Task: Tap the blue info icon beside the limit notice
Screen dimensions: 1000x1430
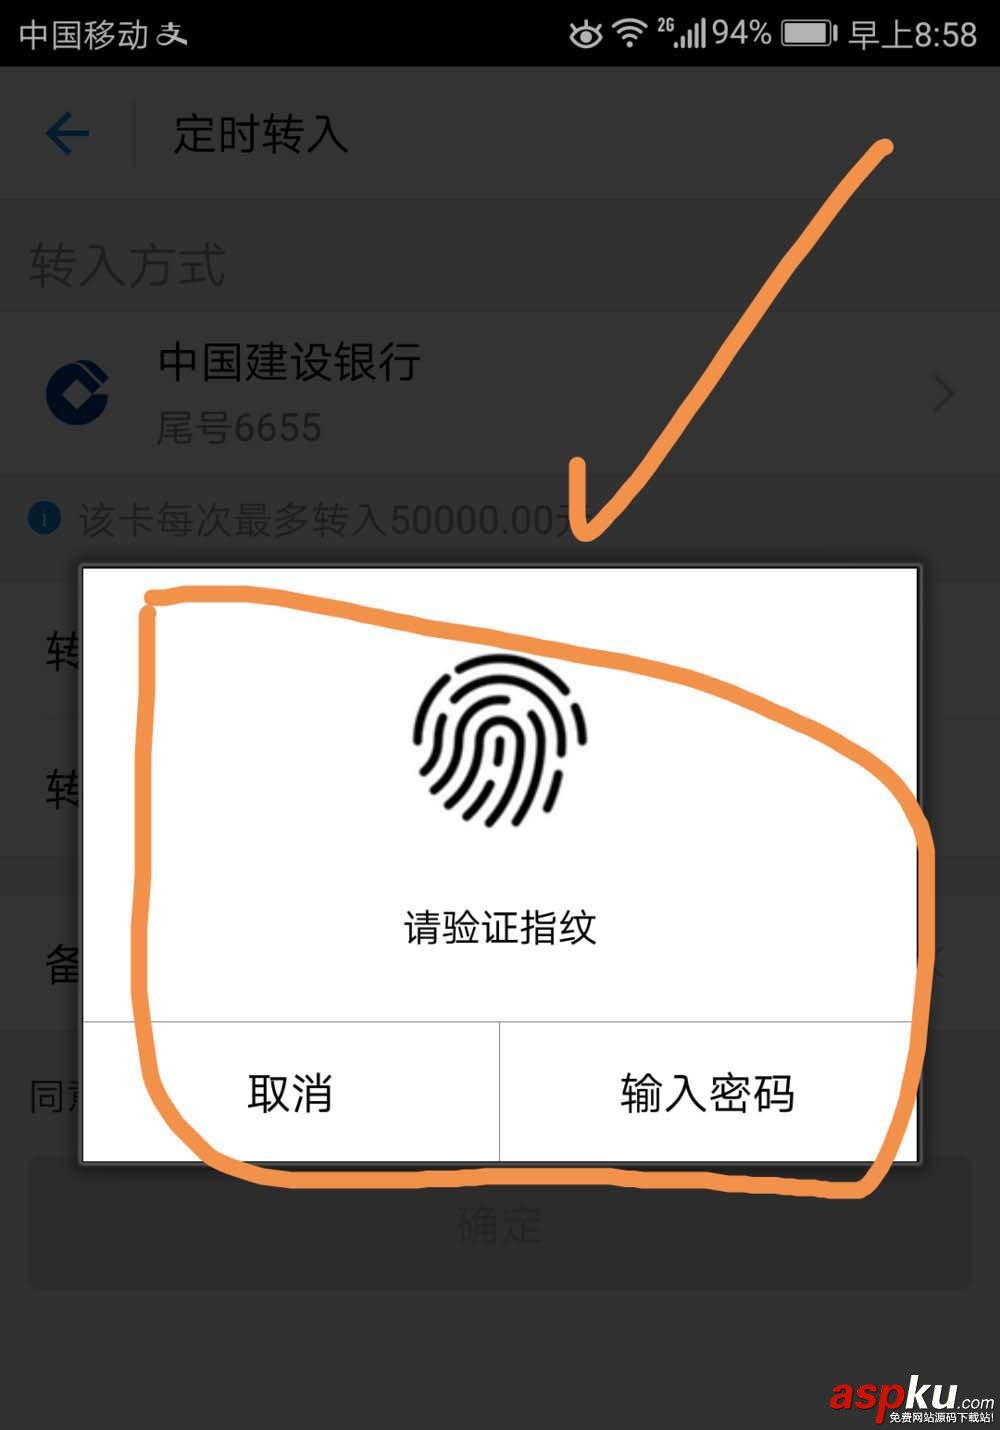Action: tap(44, 519)
